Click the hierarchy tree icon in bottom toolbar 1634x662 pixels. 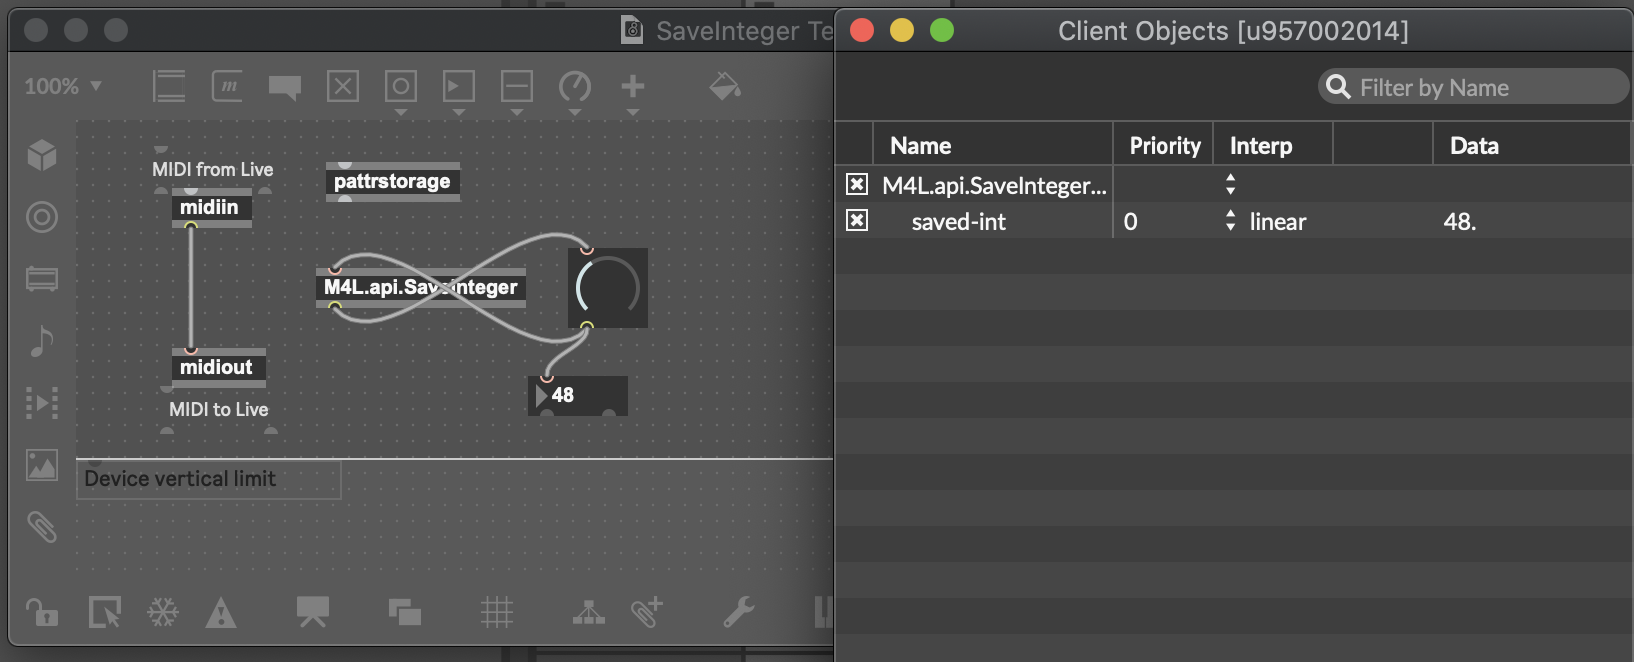point(589,612)
